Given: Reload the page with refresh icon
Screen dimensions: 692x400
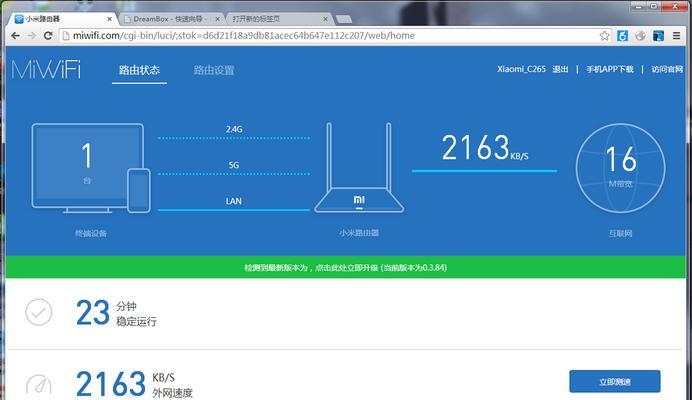Looking at the screenshot, I should 48,36.
